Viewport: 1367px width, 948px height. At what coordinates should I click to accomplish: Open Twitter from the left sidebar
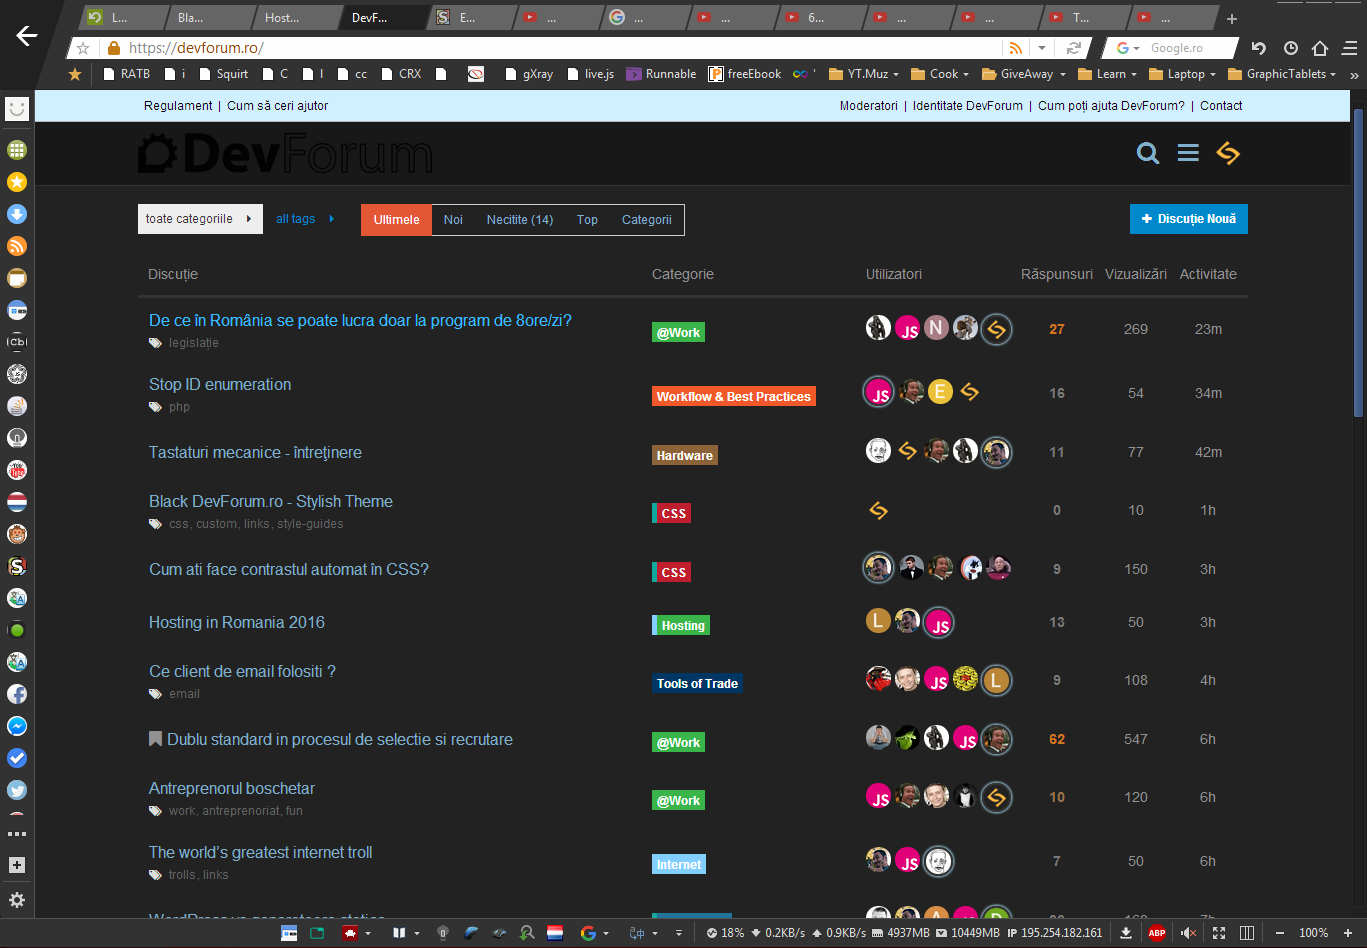pyautogui.click(x=16, y=790)
